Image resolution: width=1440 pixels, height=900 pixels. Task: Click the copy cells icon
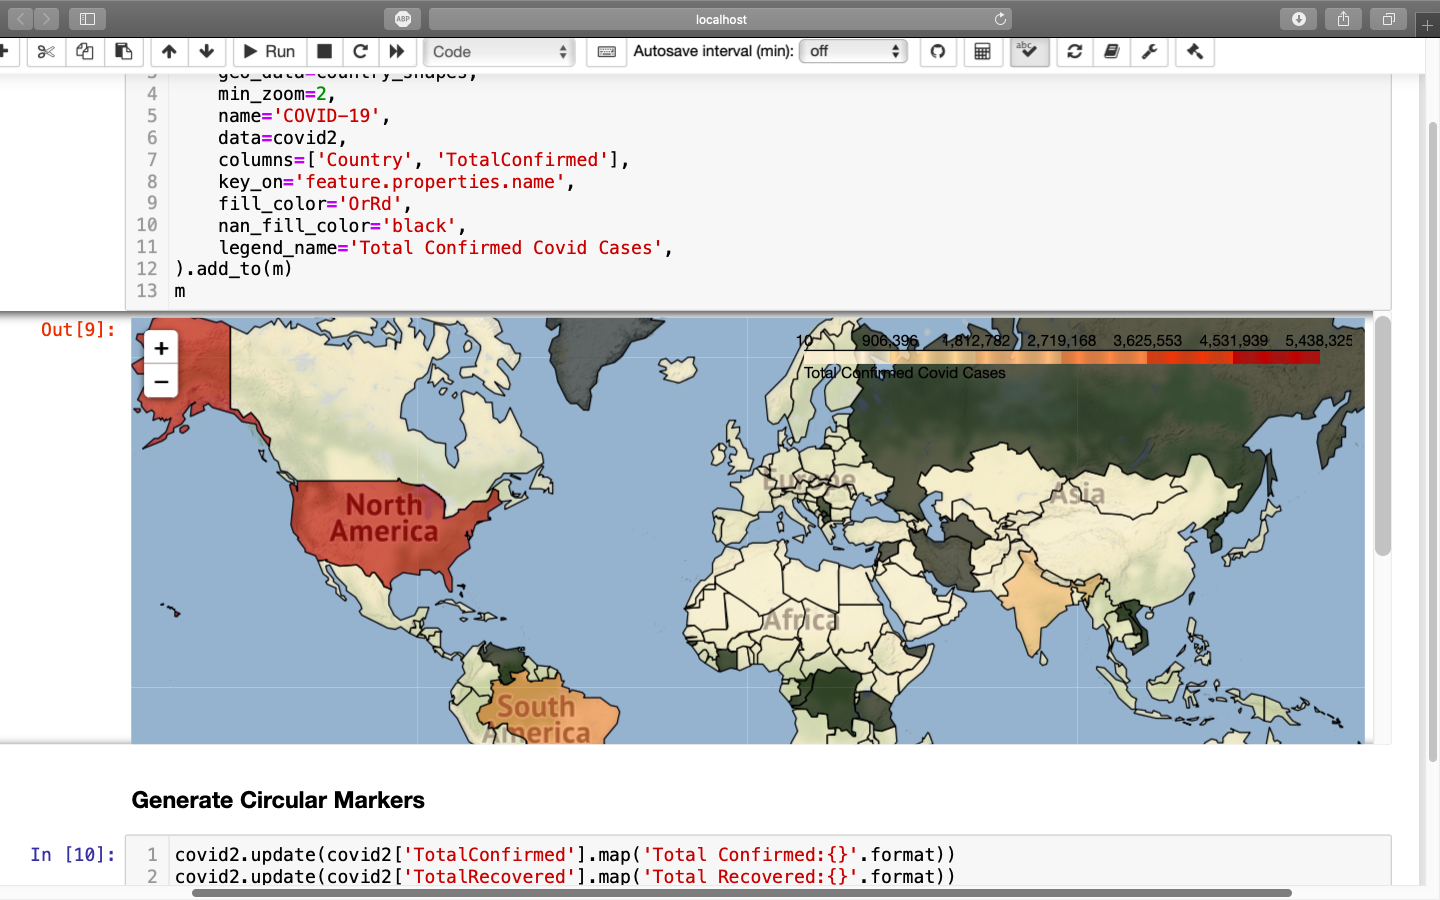click(x=85, y=52)
